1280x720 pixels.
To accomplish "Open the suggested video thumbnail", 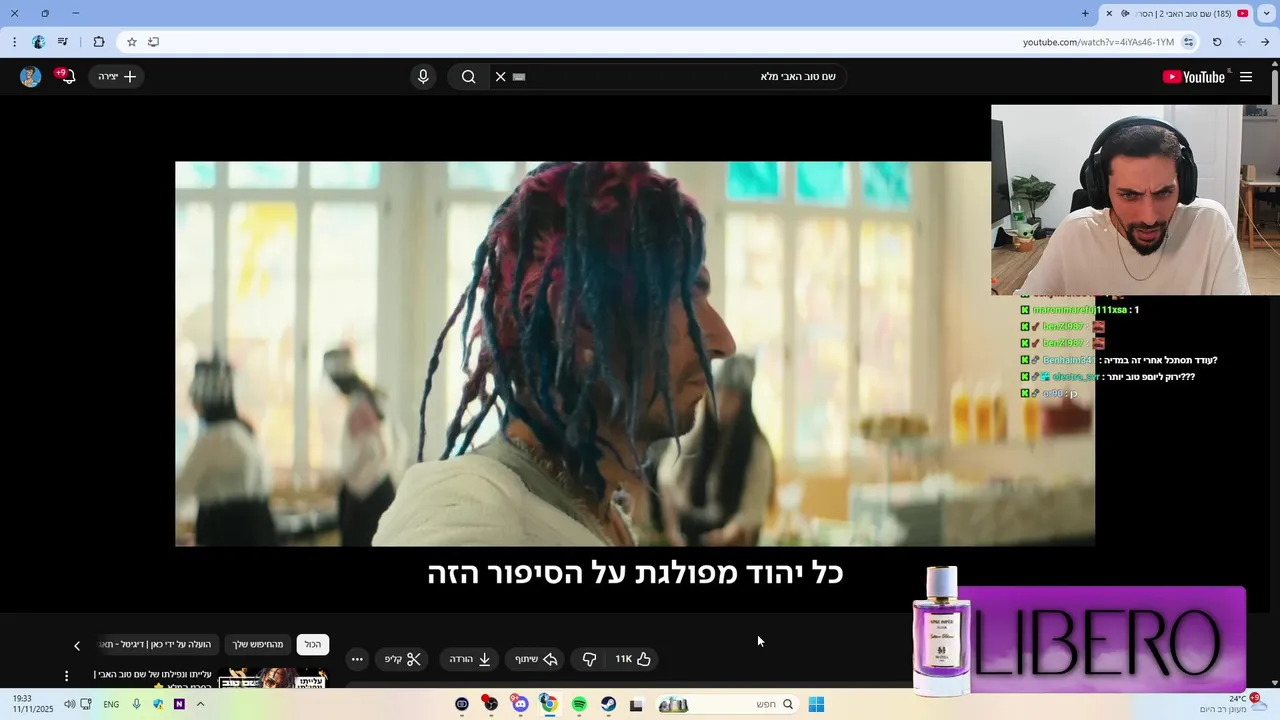I will coord(273,678).
